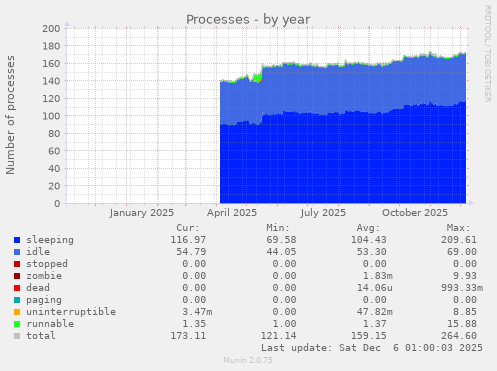Screen dimensions: 497x371
Task: Click the runnable average value 1.37
Action: 375,324
